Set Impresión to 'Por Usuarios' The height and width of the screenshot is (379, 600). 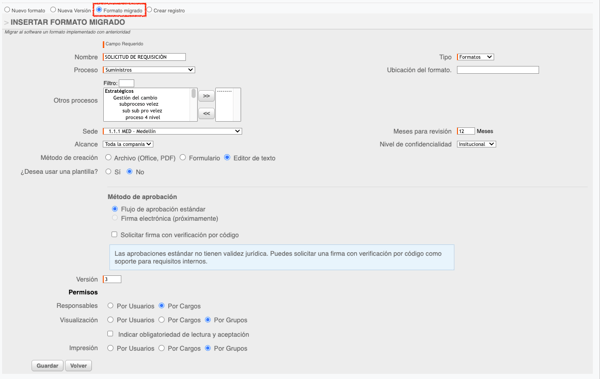(x=111, y=348)
